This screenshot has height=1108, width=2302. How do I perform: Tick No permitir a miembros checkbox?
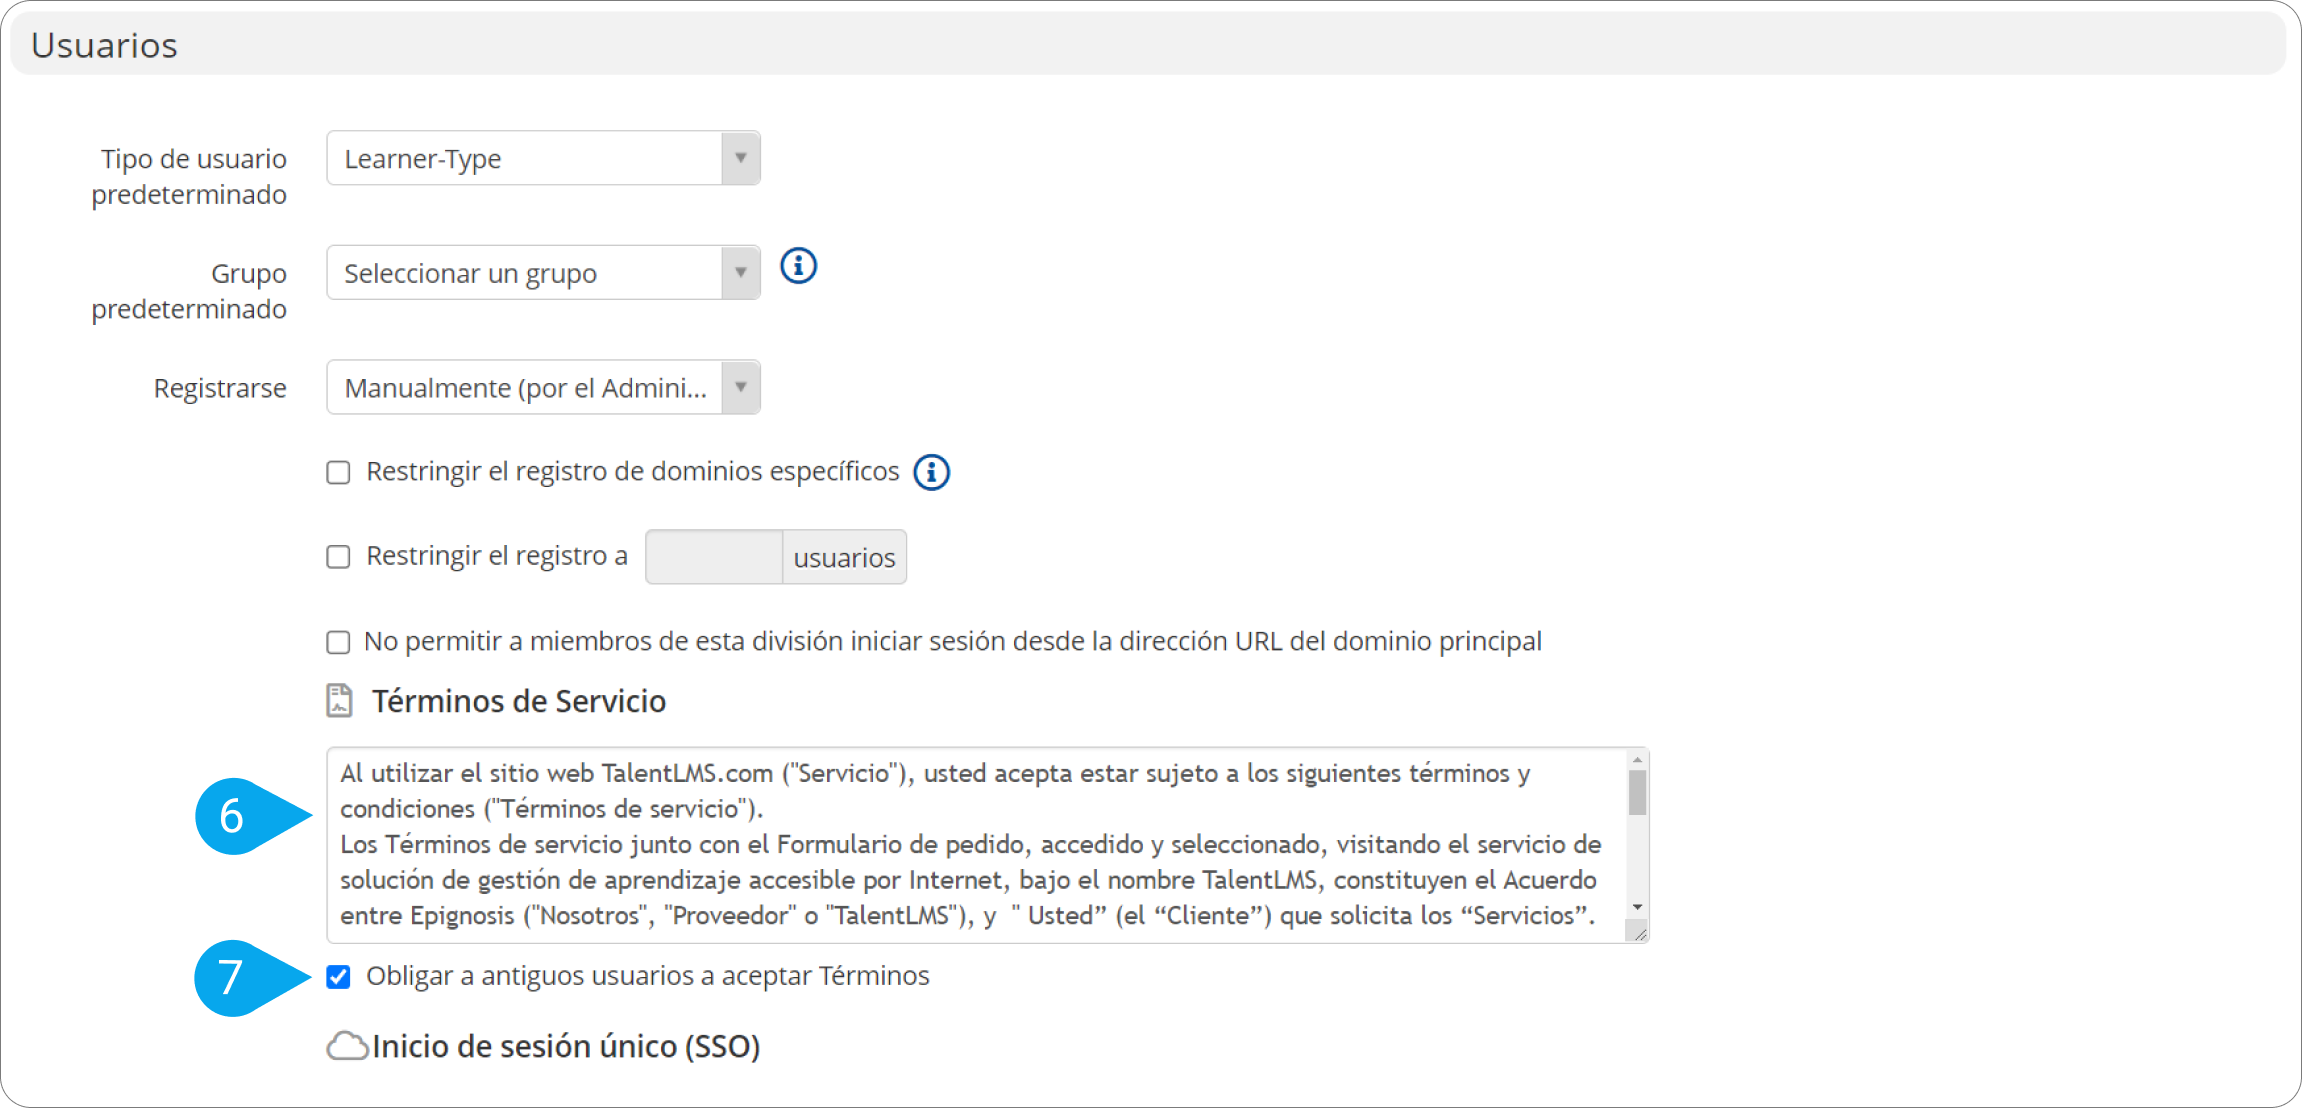click(x=339, y=642)
